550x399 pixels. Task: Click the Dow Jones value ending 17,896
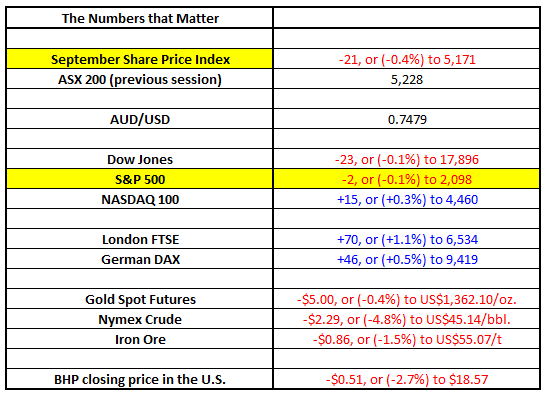407,160
